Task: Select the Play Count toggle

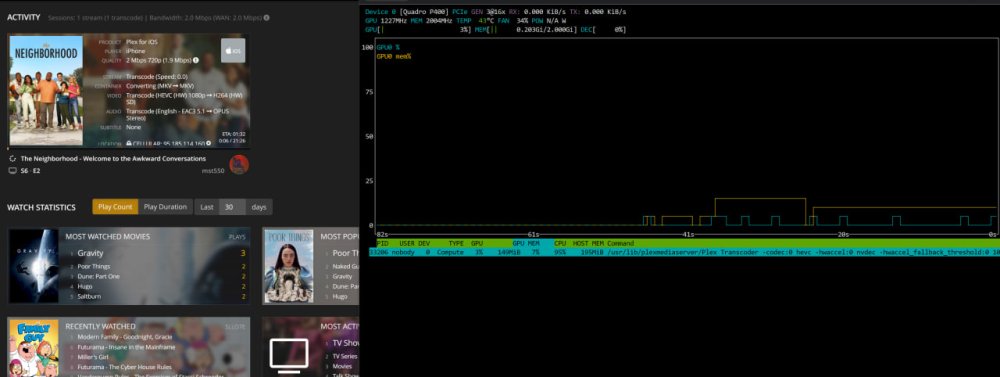Action: pos(115,207)
